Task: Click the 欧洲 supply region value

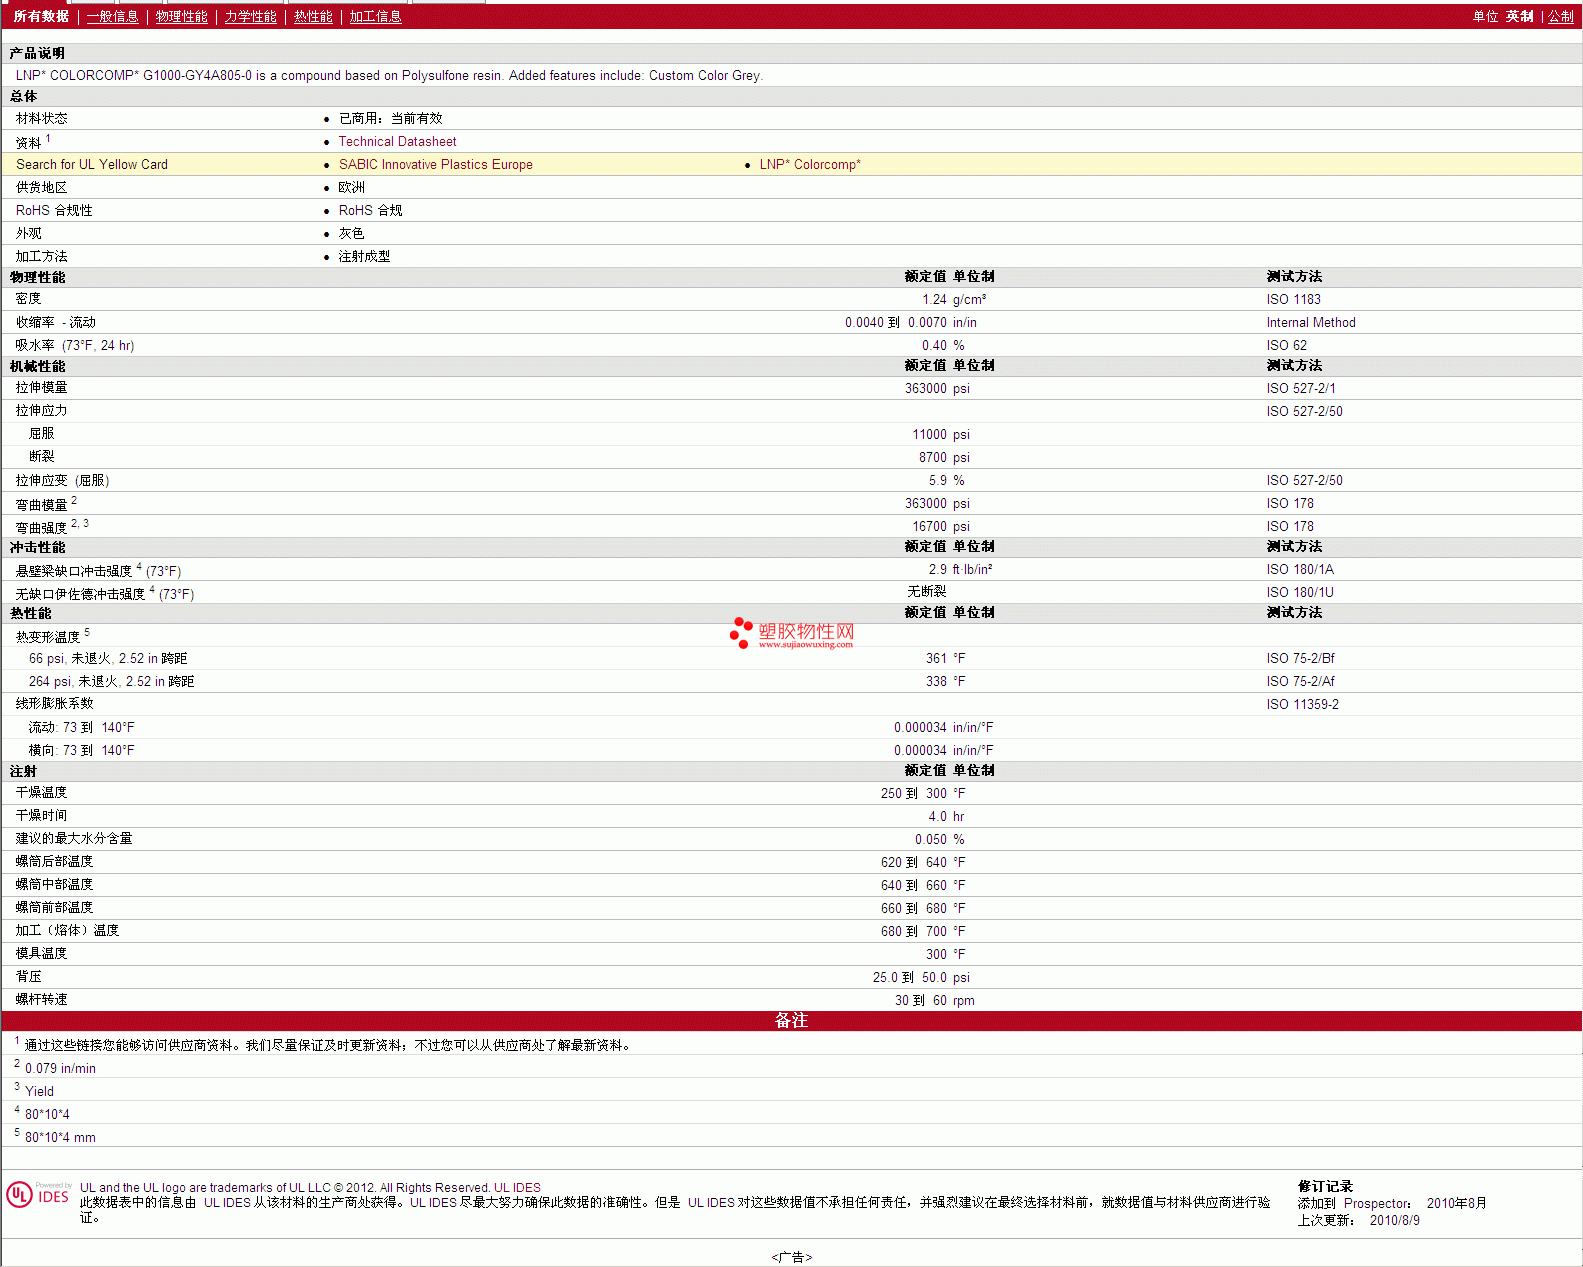Action: pyautogui.click(x=351, y=188)
